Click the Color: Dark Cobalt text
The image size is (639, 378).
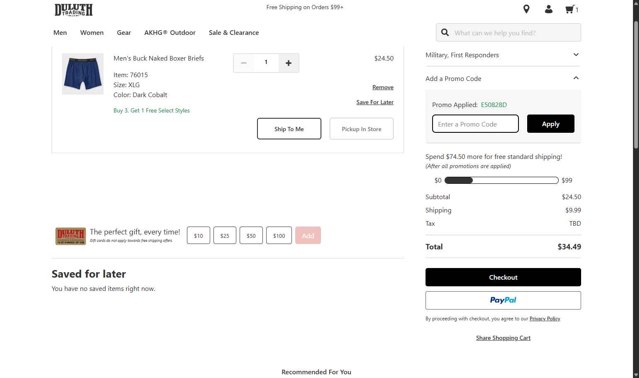point(140,95)
